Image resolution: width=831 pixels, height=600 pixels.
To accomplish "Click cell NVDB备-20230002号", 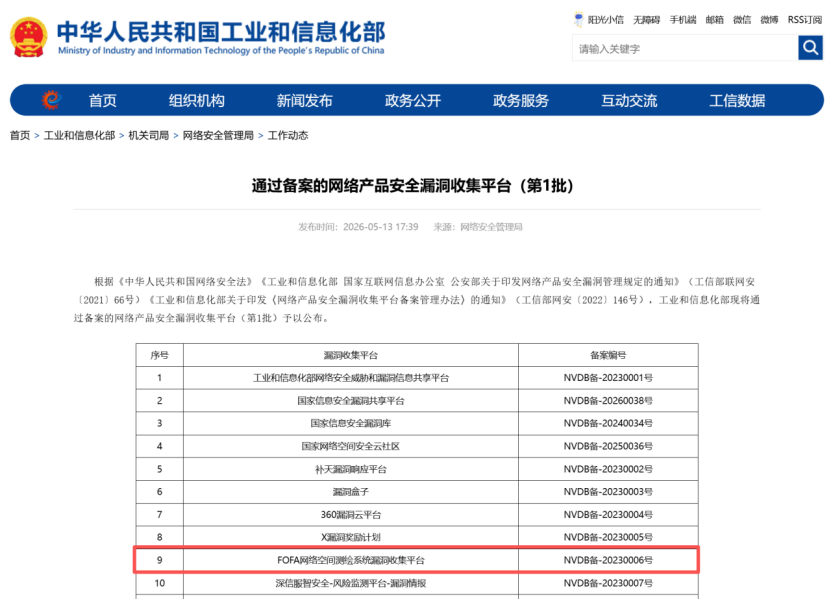I will point(608,469).
